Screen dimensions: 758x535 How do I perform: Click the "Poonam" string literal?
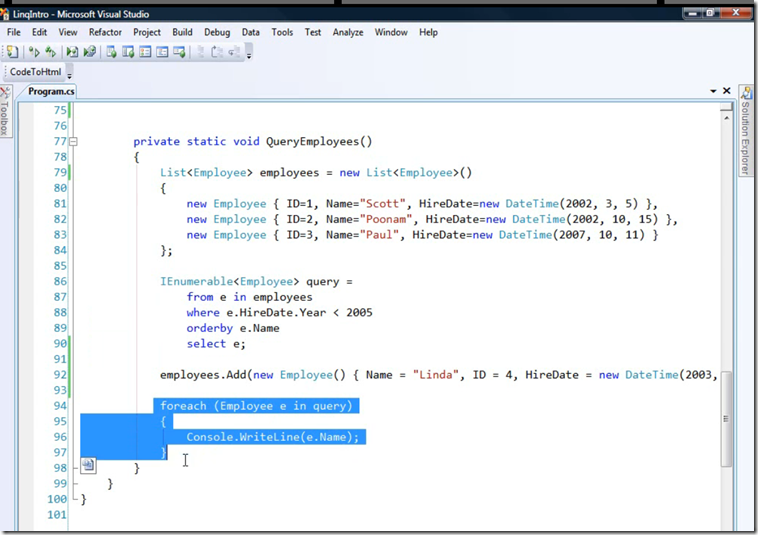386,219
